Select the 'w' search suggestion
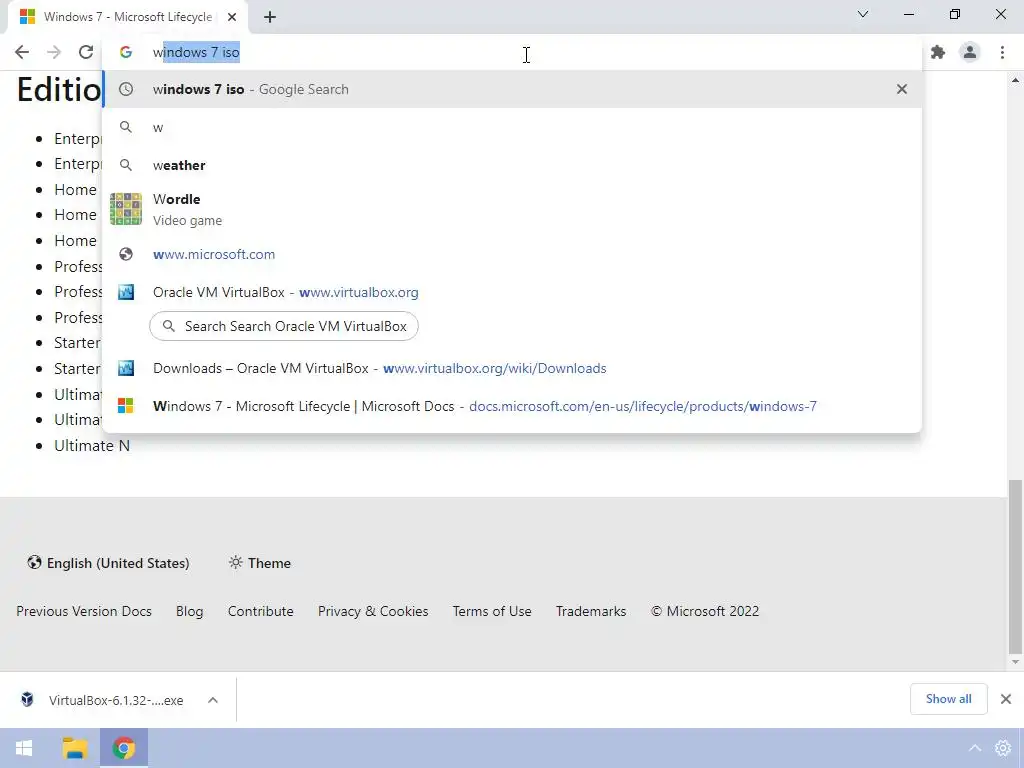 pyautogui.click(x=512, y=127)
